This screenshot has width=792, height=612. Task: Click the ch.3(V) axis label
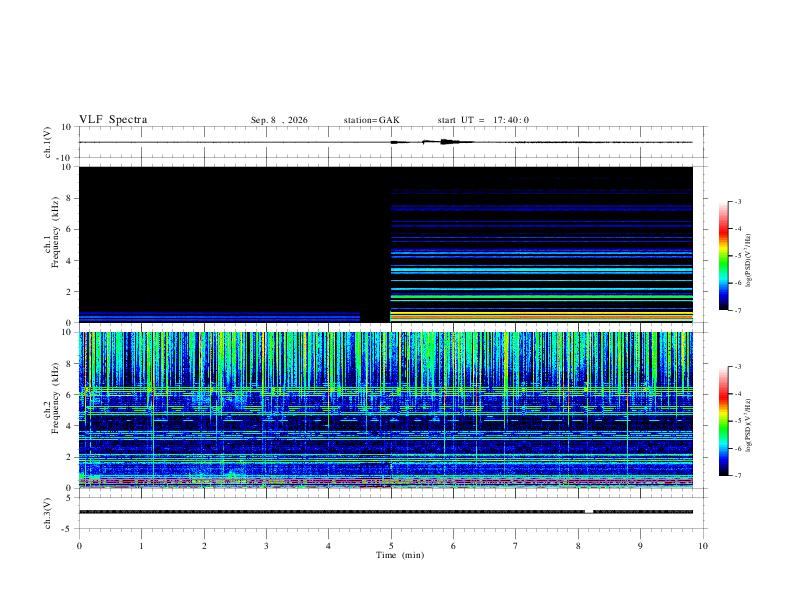click(48, 513)
